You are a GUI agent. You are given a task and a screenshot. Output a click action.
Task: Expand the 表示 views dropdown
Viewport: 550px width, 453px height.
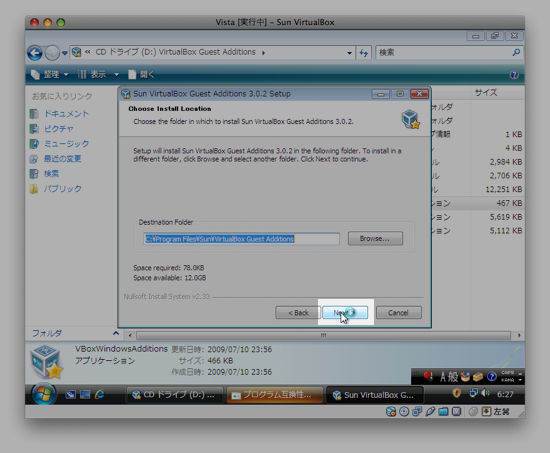coord(99,74)
